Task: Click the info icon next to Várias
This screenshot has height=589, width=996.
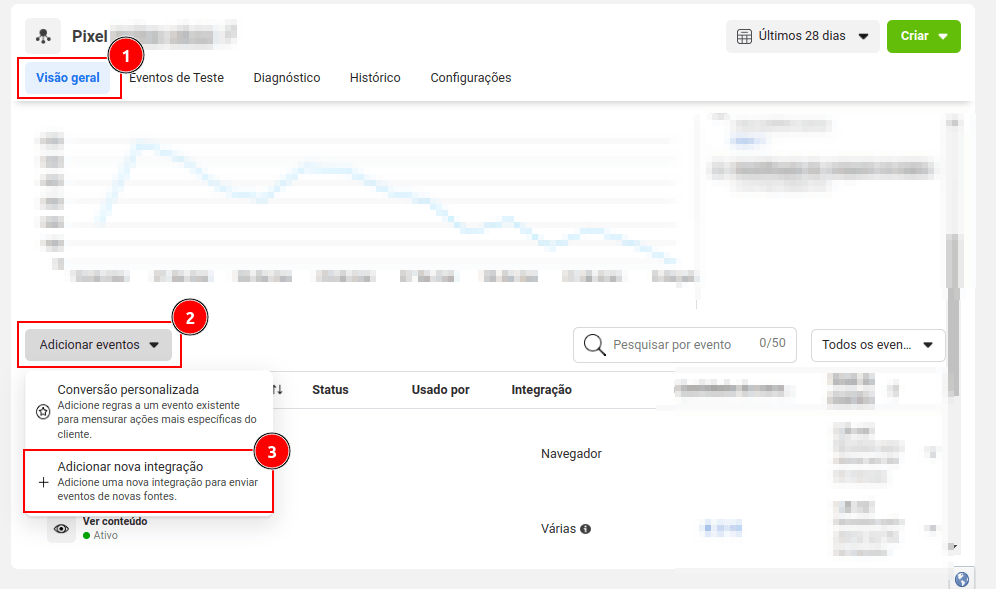Action: point(586,529)
